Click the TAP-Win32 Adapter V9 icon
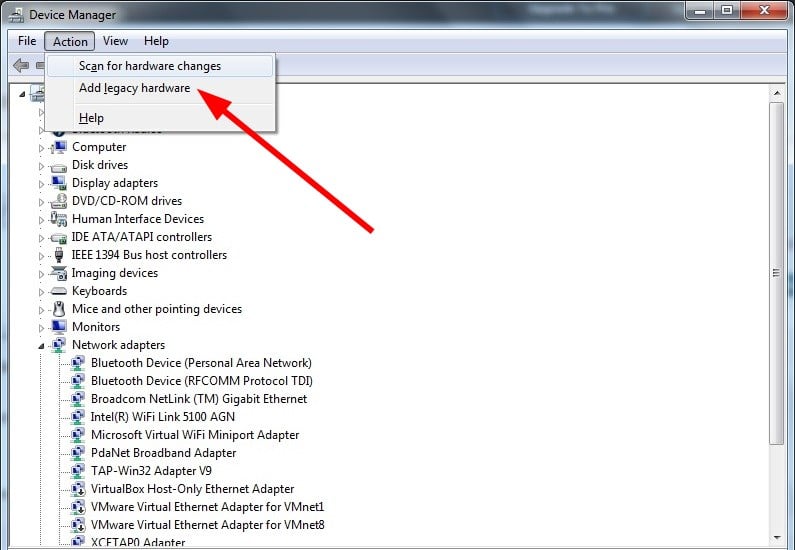 click(78, 471)
